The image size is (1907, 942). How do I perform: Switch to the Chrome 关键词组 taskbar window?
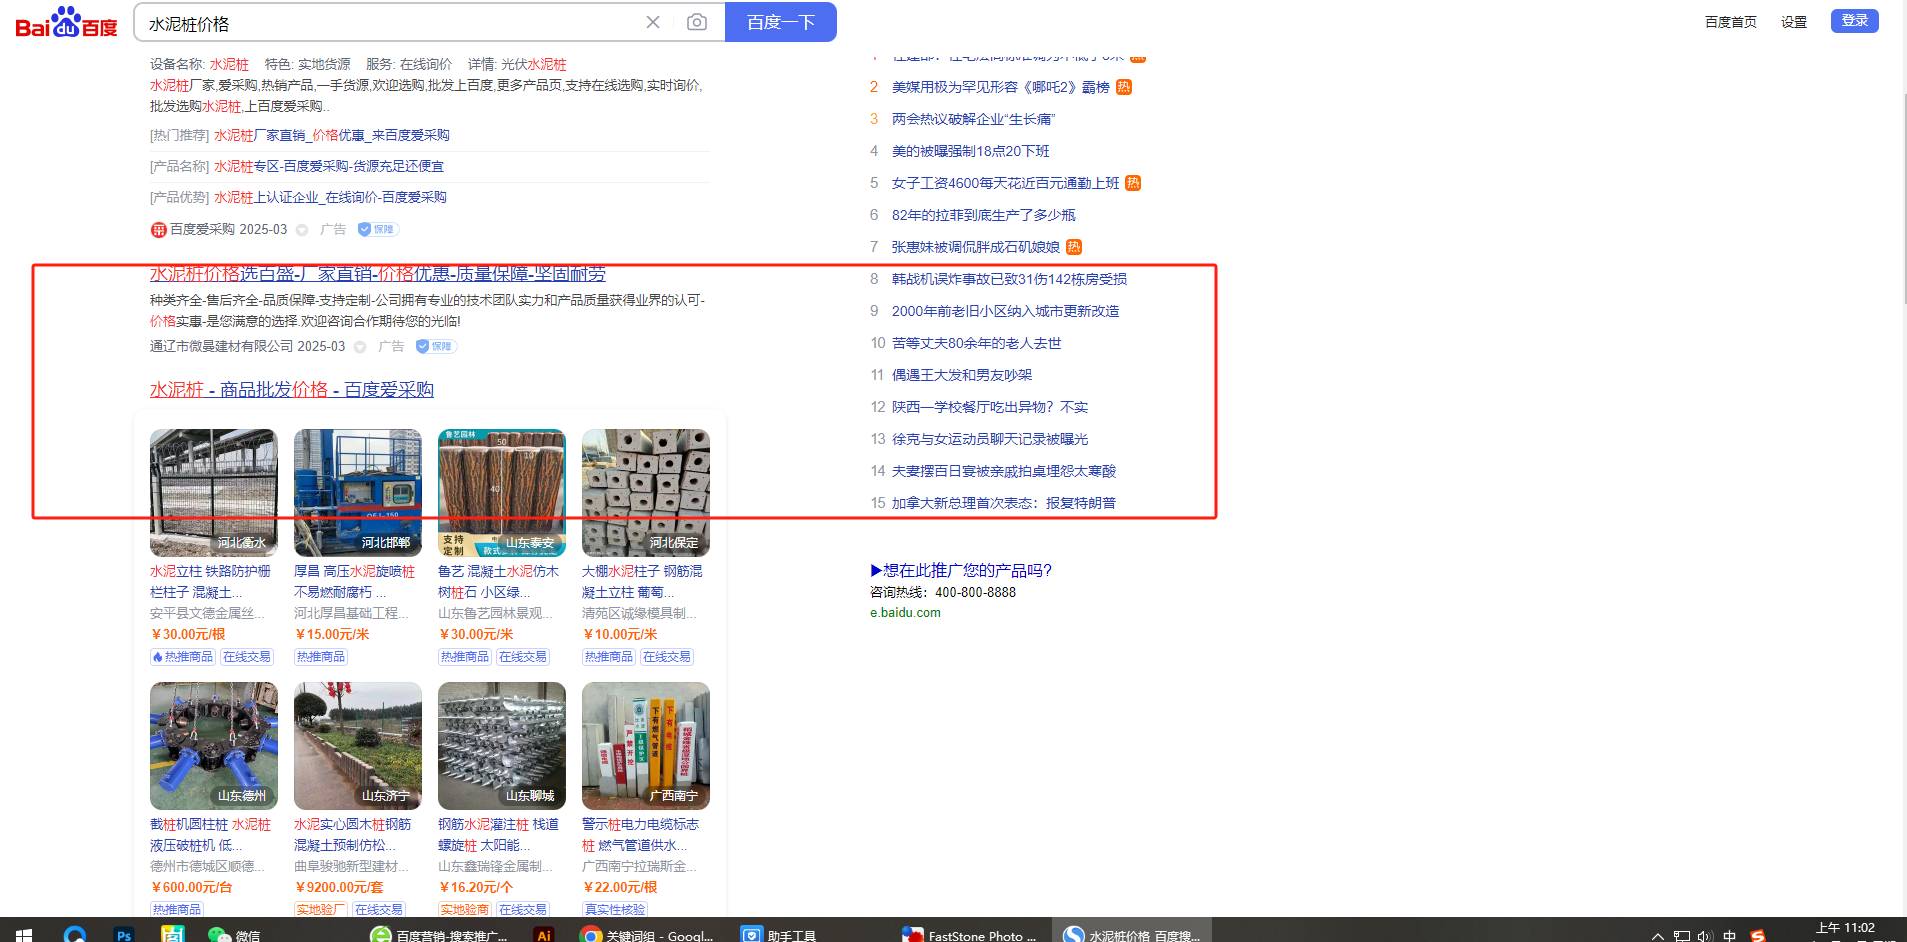click(x=647, y=935)
